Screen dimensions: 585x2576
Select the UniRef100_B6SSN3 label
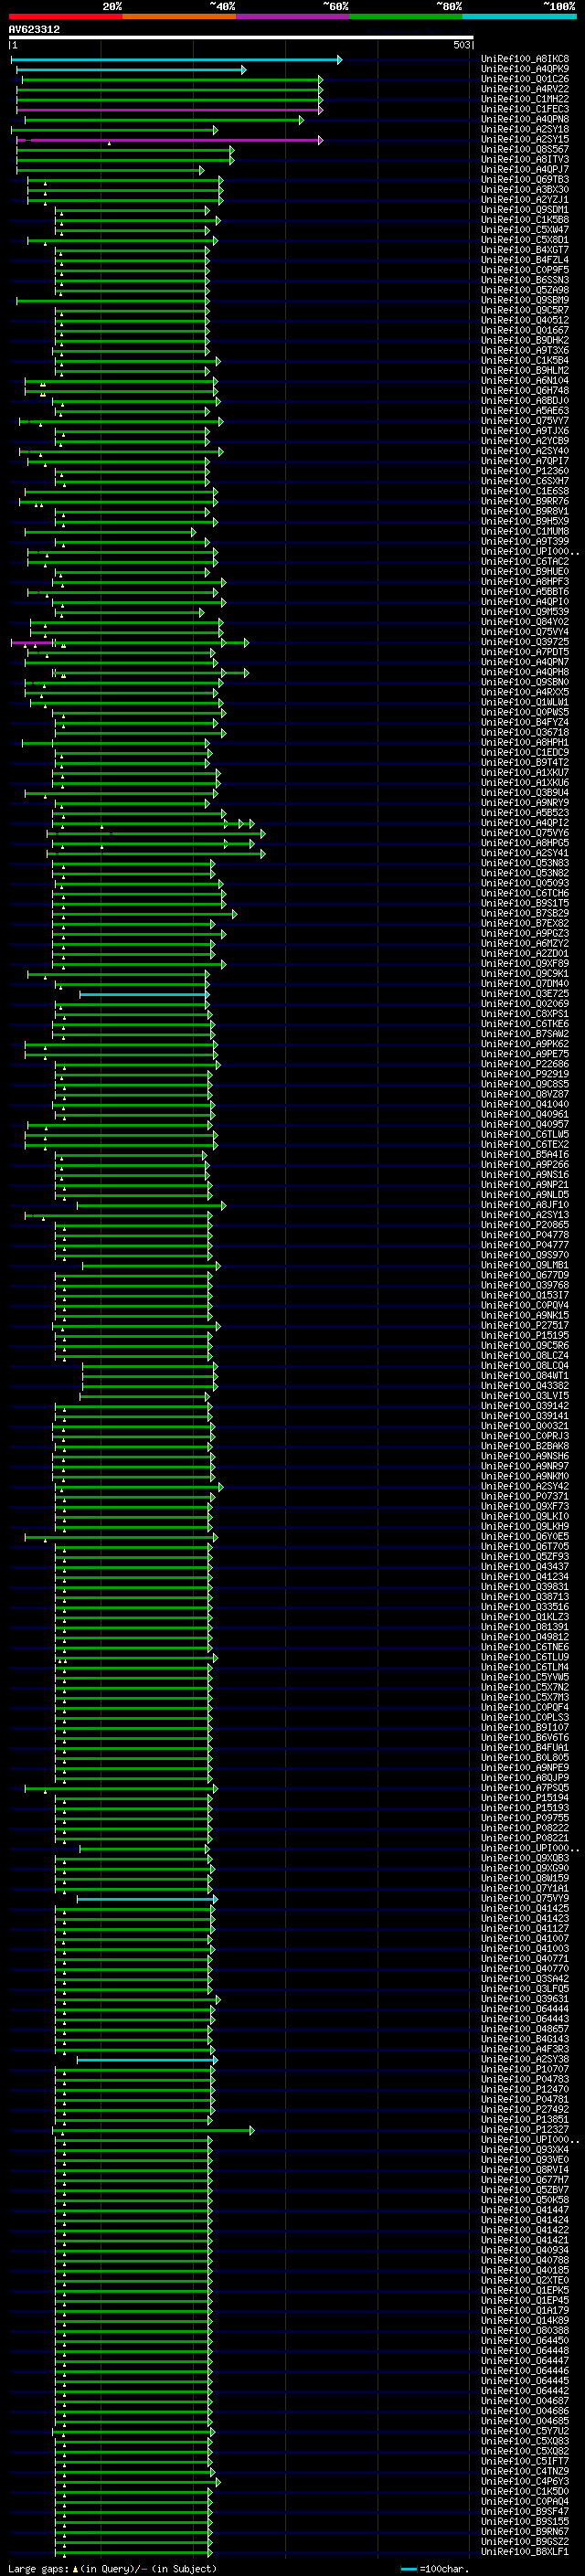tap(525, 280)
